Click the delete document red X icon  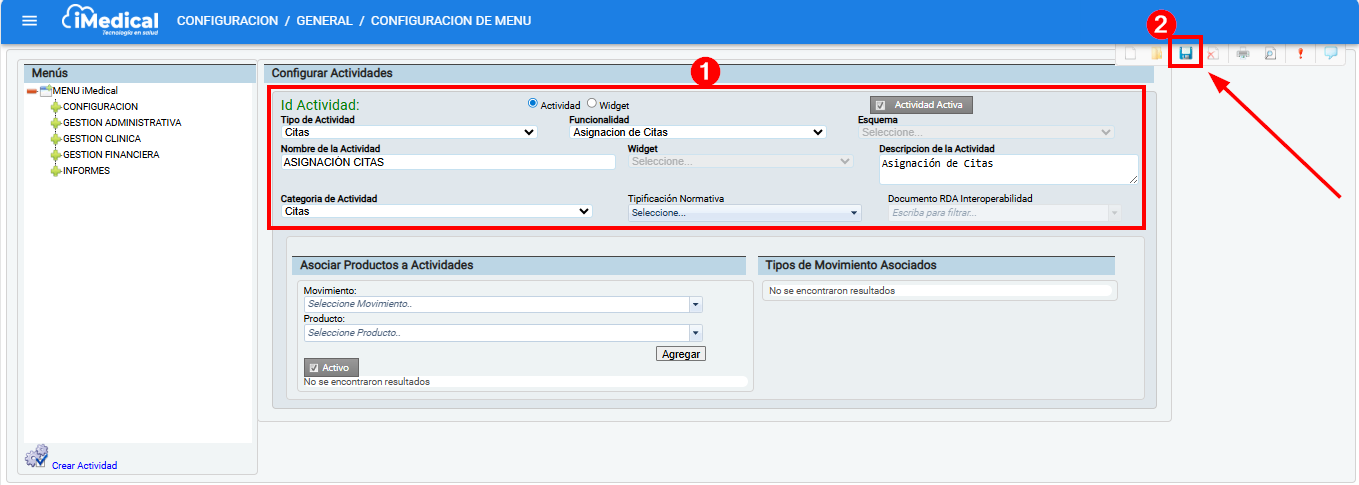click(x=1212, y=54)
